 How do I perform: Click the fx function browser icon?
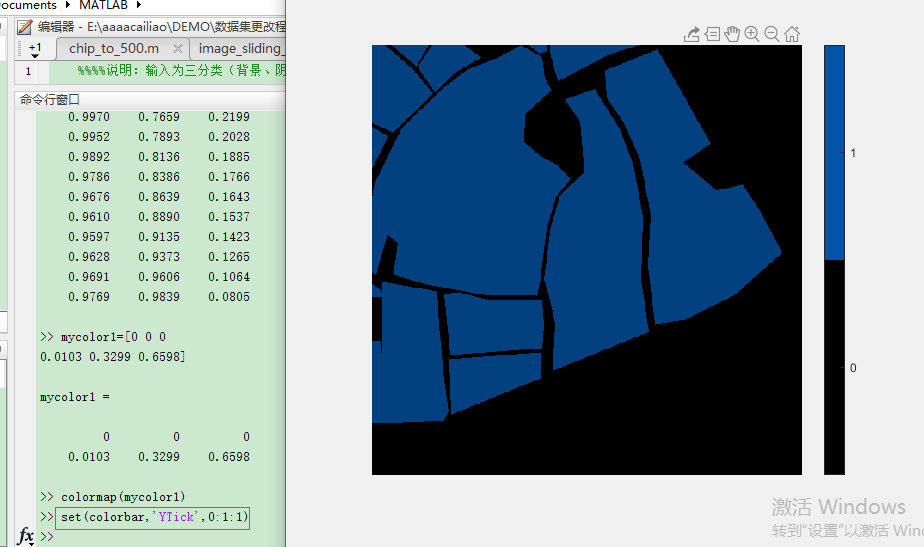pos(26,536)
